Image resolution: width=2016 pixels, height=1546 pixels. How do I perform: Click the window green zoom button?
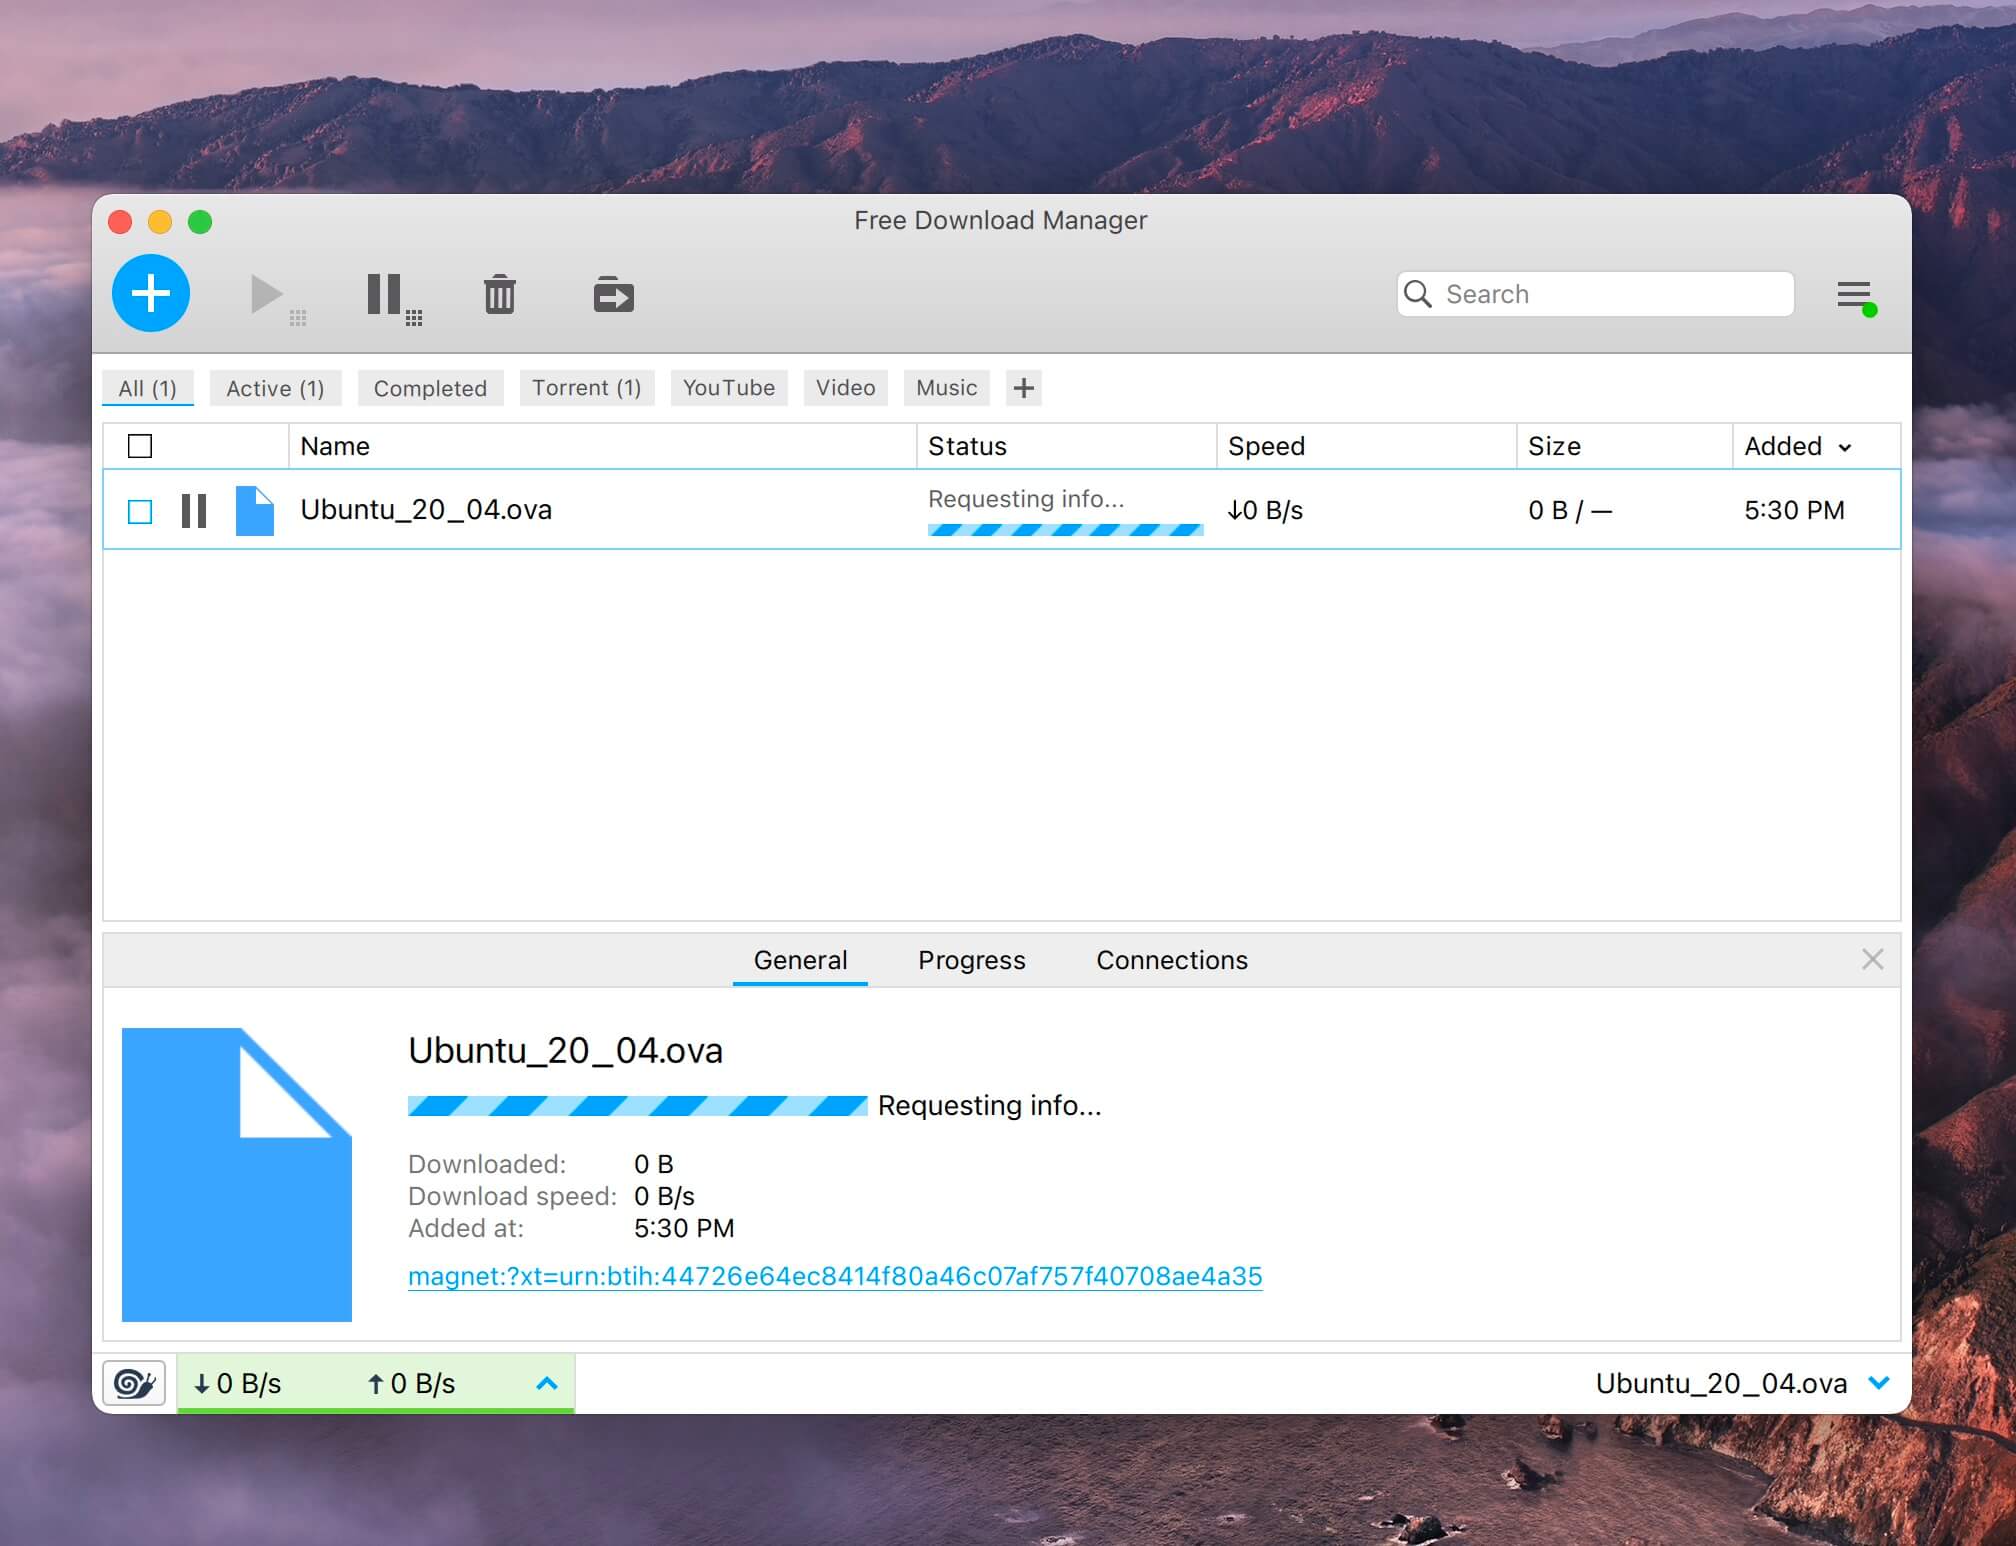200,222
